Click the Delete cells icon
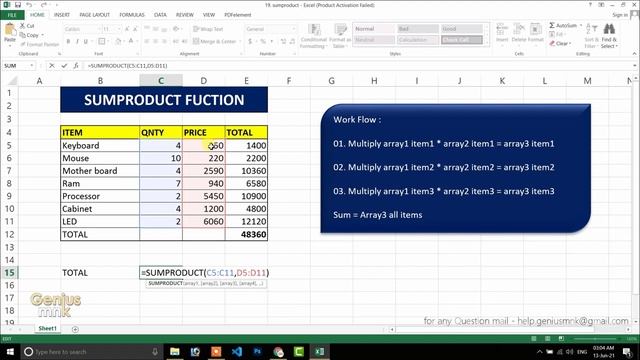This screenshot has height=360, width=640. coord(519,29)
